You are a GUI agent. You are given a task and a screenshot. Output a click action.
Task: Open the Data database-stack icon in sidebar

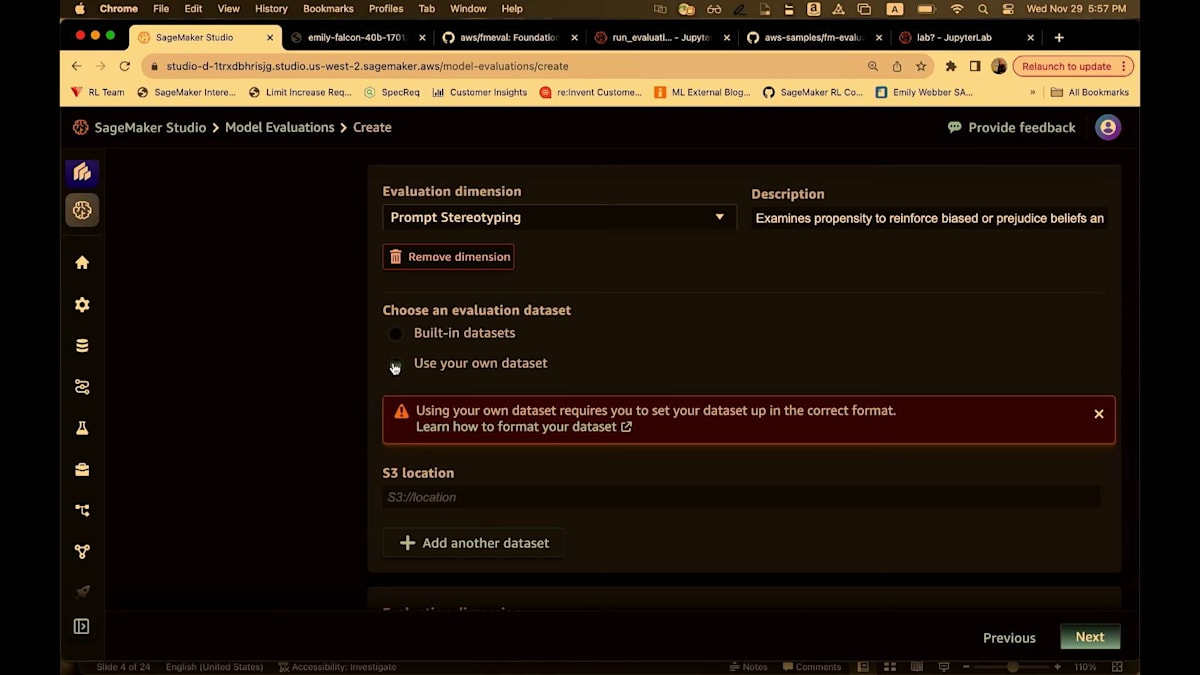[x=82, y=346]
